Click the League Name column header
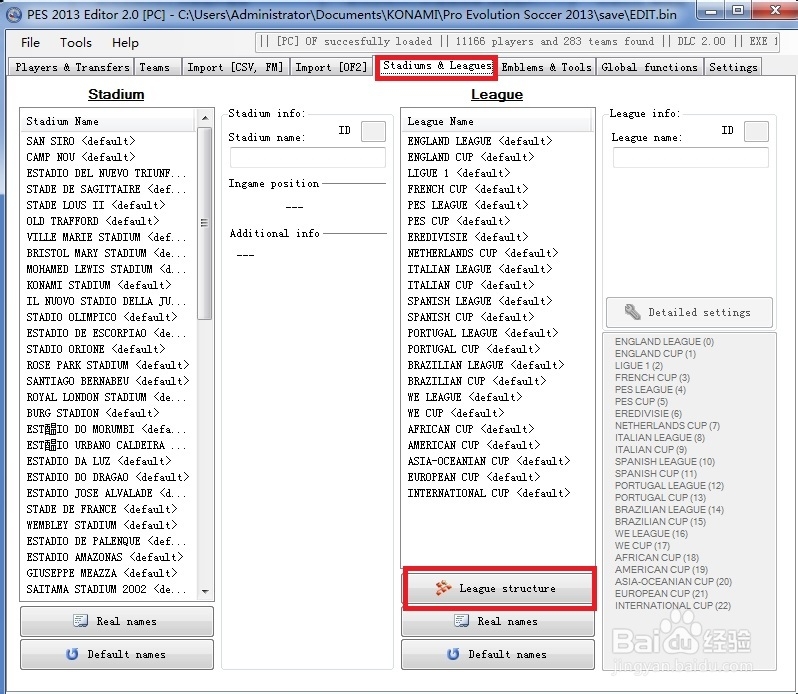Screen dimensions: 798x694 point(498,121)
